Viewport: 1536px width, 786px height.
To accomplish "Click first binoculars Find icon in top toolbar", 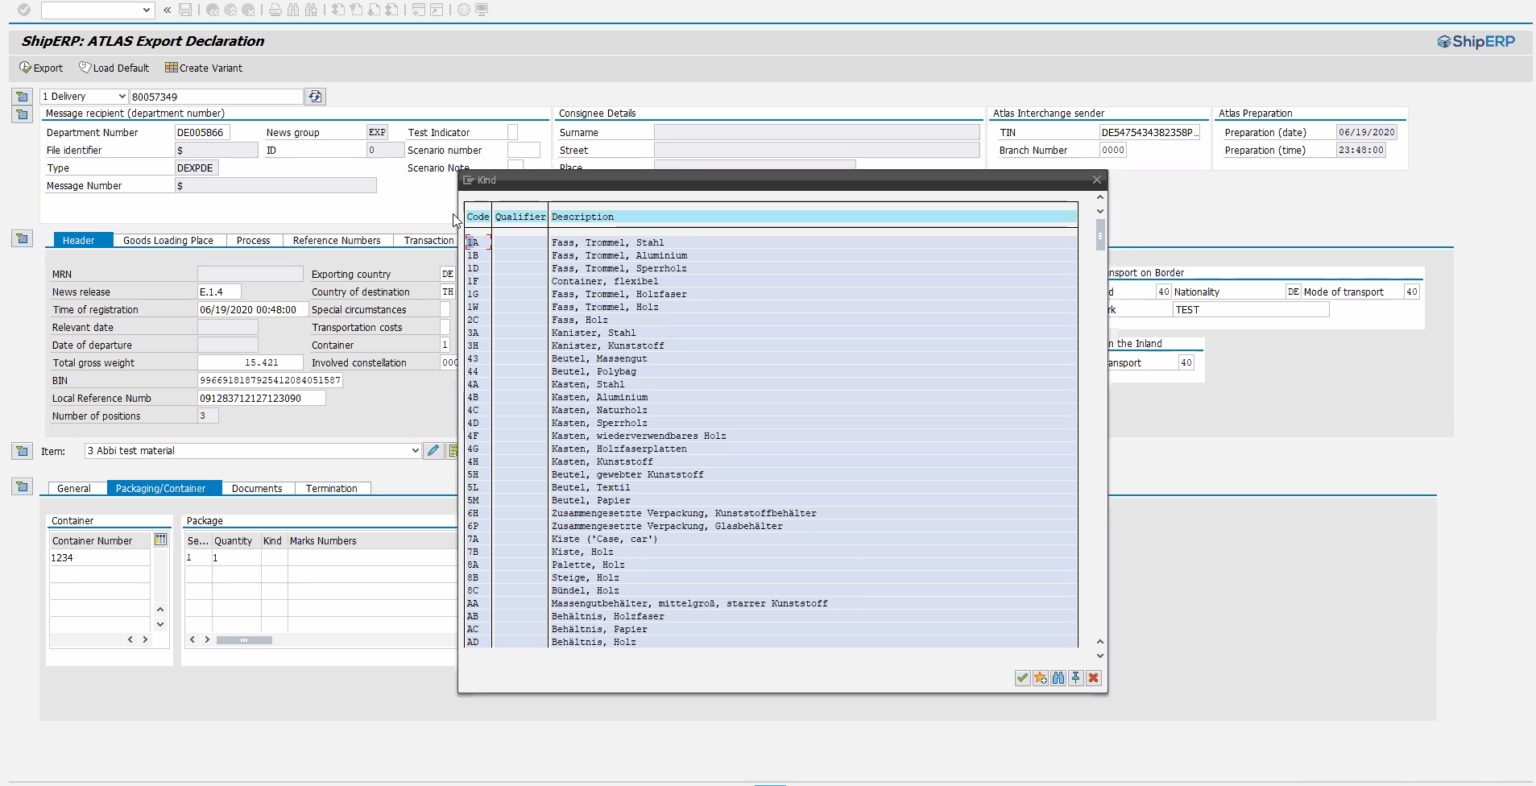I will click(x=293, y=10).
